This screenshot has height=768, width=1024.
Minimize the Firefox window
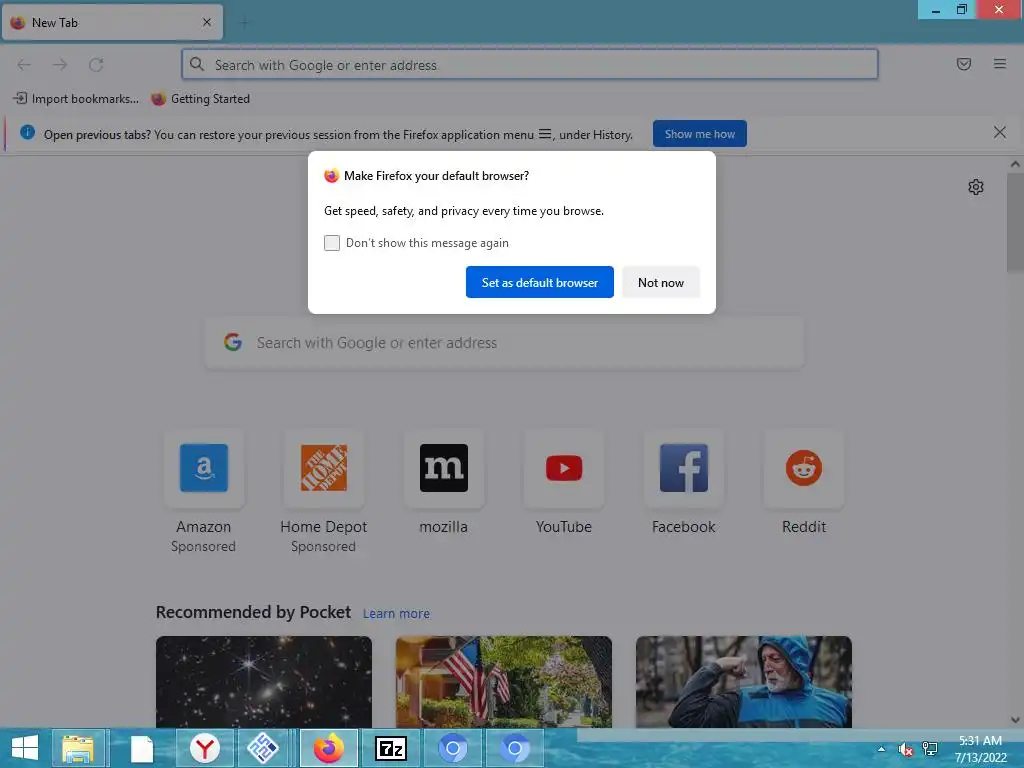[935, 9]
